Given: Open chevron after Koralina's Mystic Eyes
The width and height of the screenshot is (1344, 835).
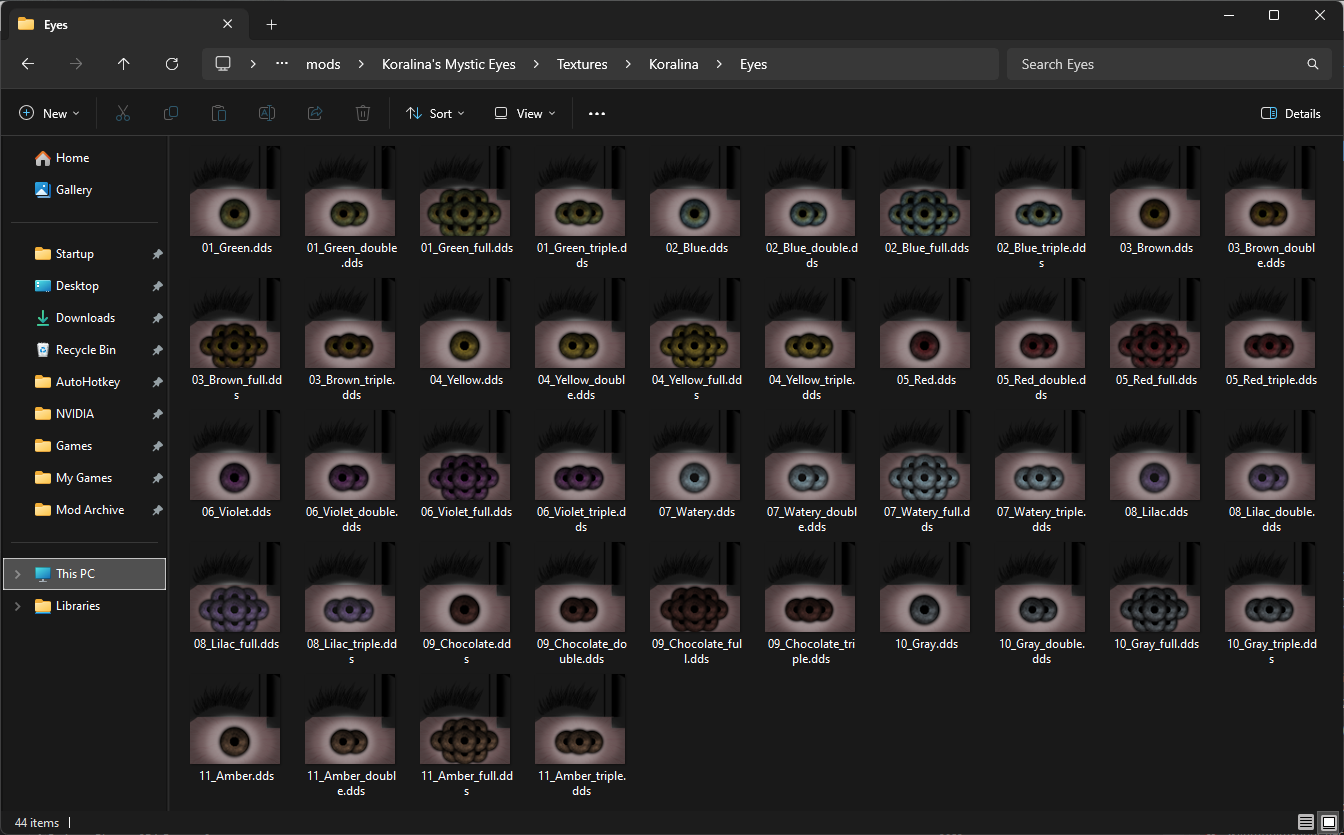Looking at the screenshot, I should click(x=536, y=64).
